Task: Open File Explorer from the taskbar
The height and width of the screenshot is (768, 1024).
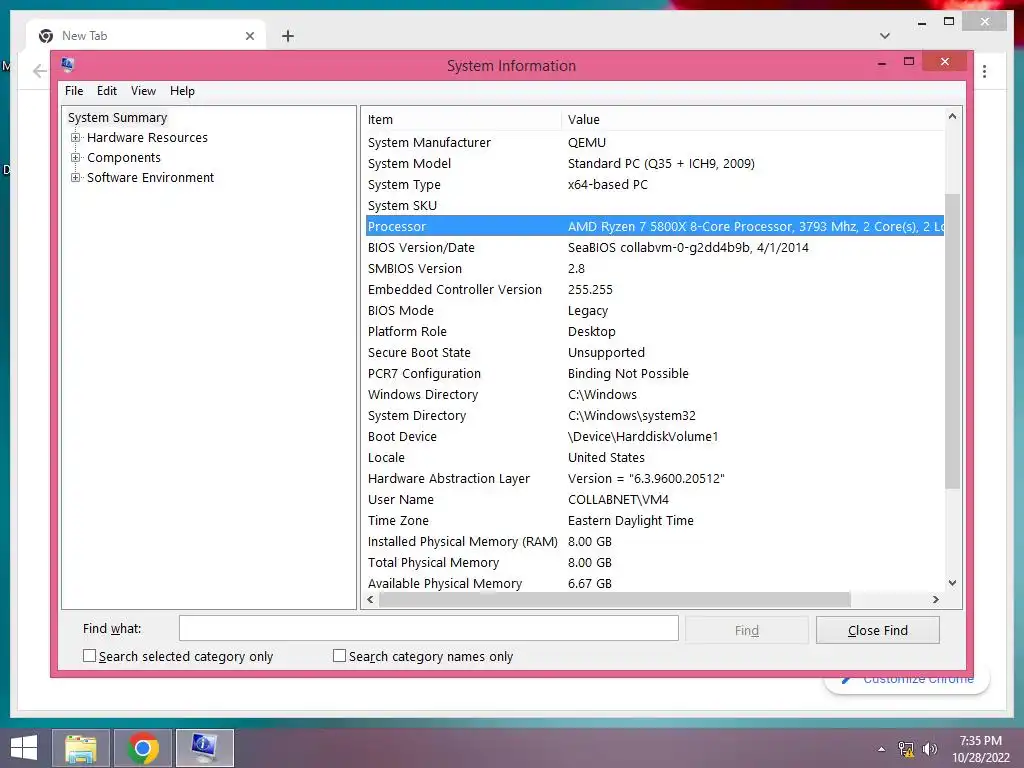Action: pos(81,748)
